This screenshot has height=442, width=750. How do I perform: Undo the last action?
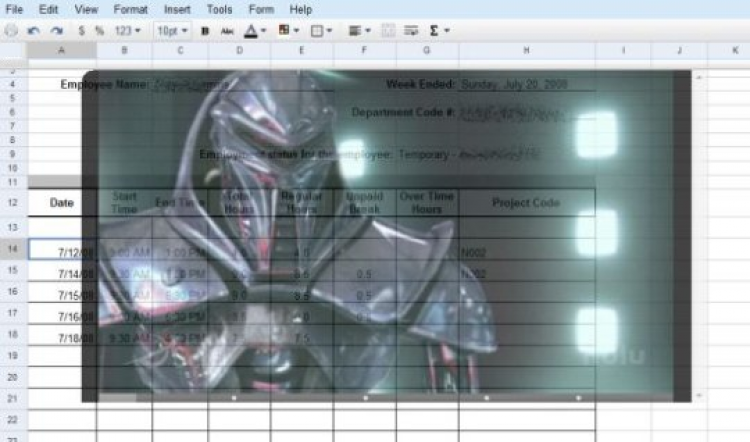33,31
